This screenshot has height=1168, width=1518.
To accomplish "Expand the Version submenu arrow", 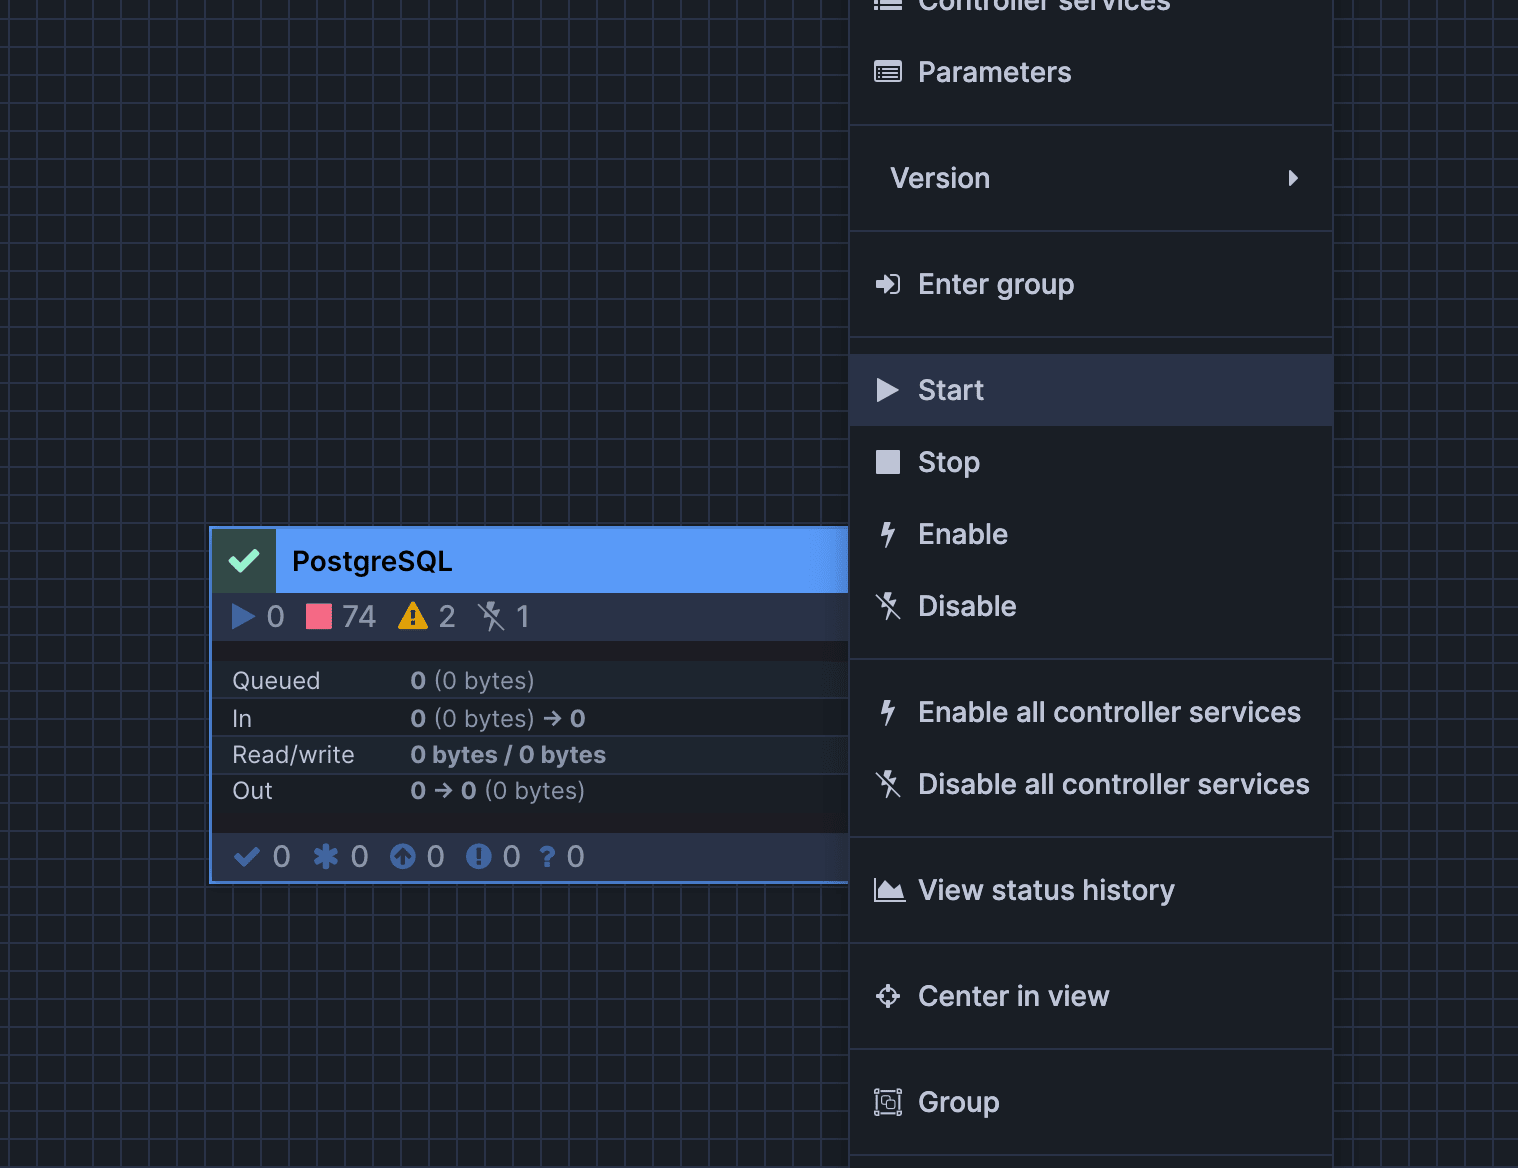I will coord(1293,178).
